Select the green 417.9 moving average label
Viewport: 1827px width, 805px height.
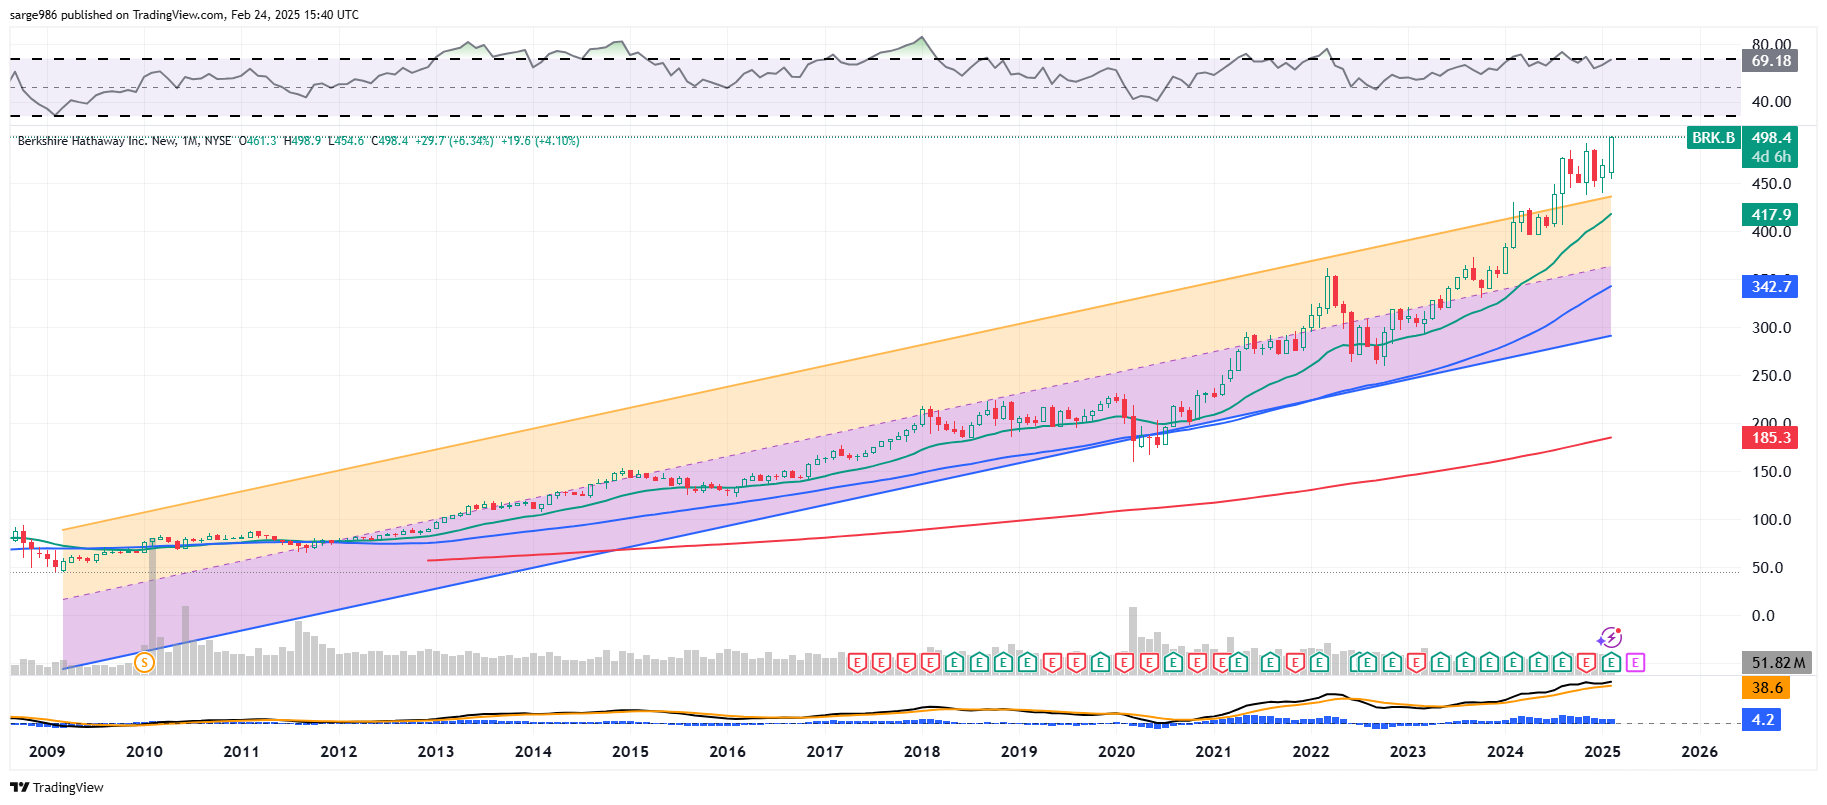tap(1770, 214)
